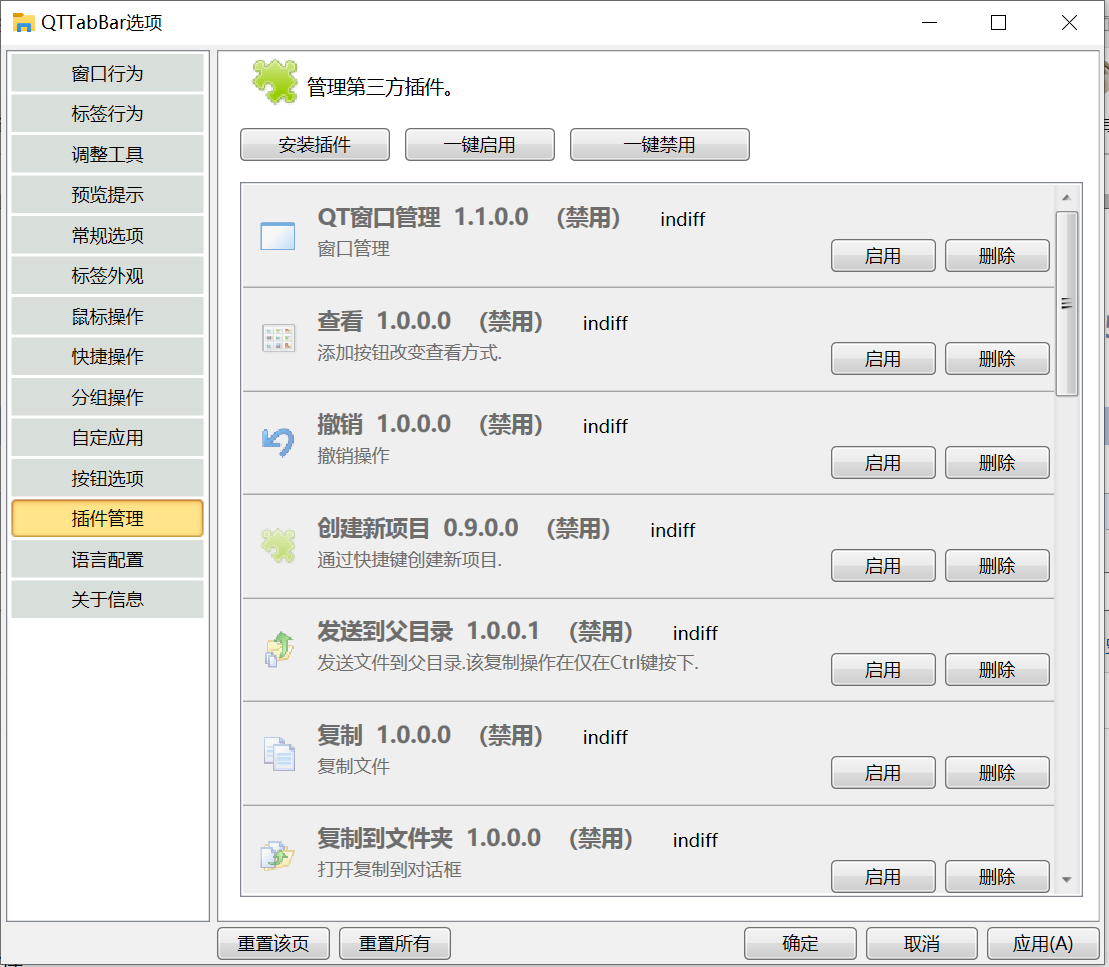The height and width of the screenshot is (967, 1109).
Task: Click the green puzzle icon beside 管理第三方插件
Action: tap(275, 82)
